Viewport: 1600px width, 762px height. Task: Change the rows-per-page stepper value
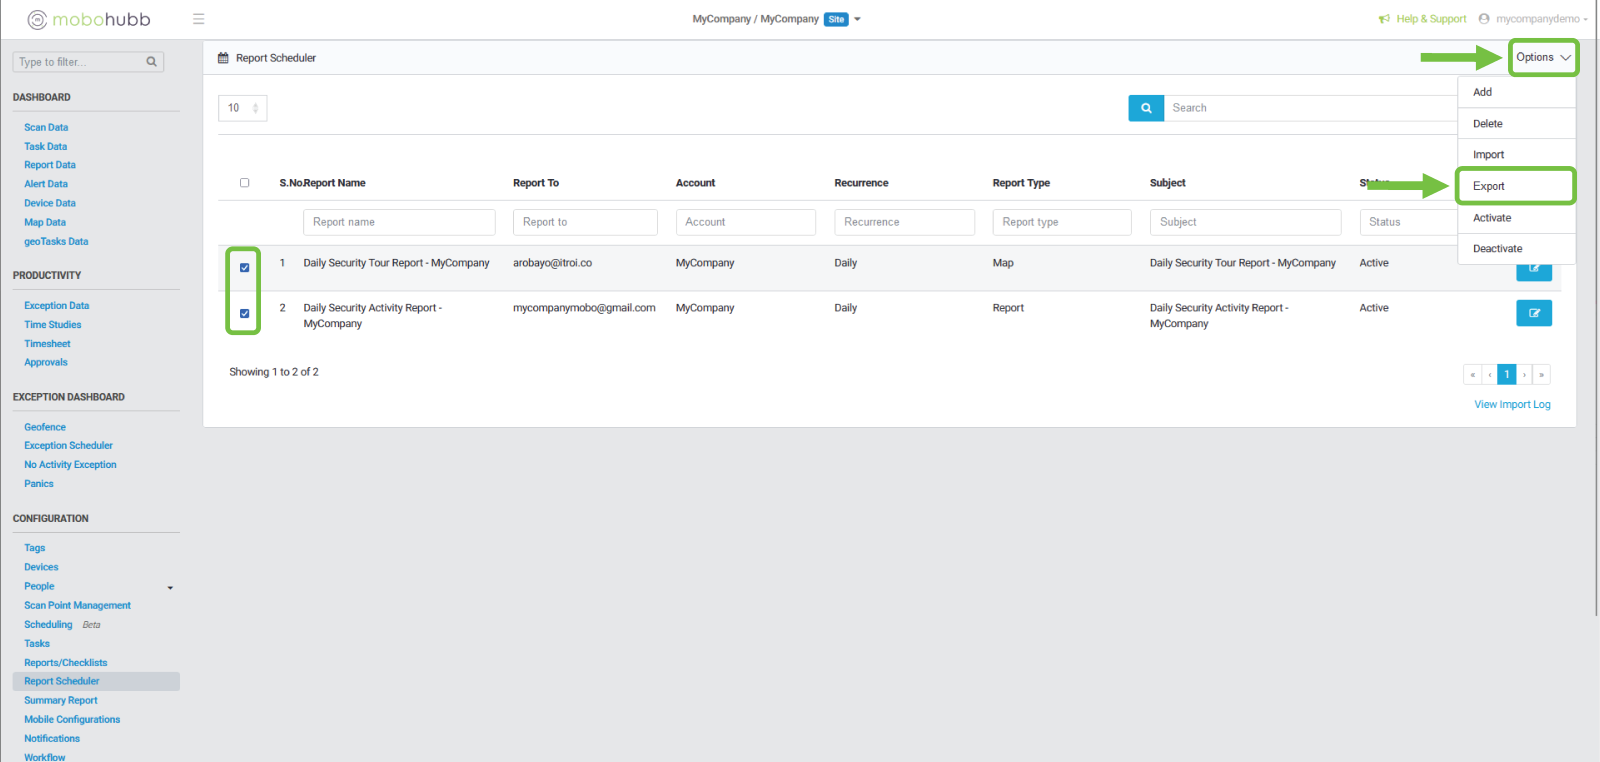pyautogui.click(x=255, y=108)
